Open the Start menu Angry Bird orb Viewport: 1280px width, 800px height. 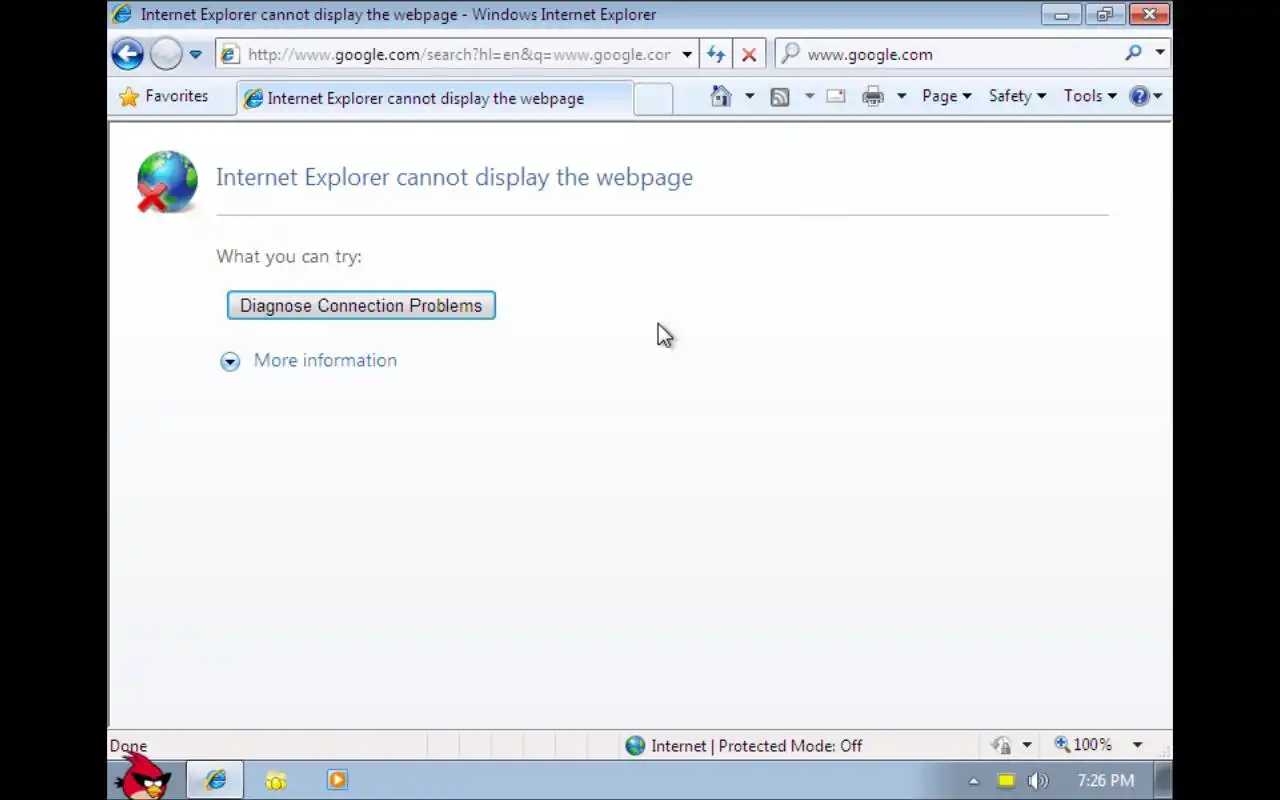[142, 776]
